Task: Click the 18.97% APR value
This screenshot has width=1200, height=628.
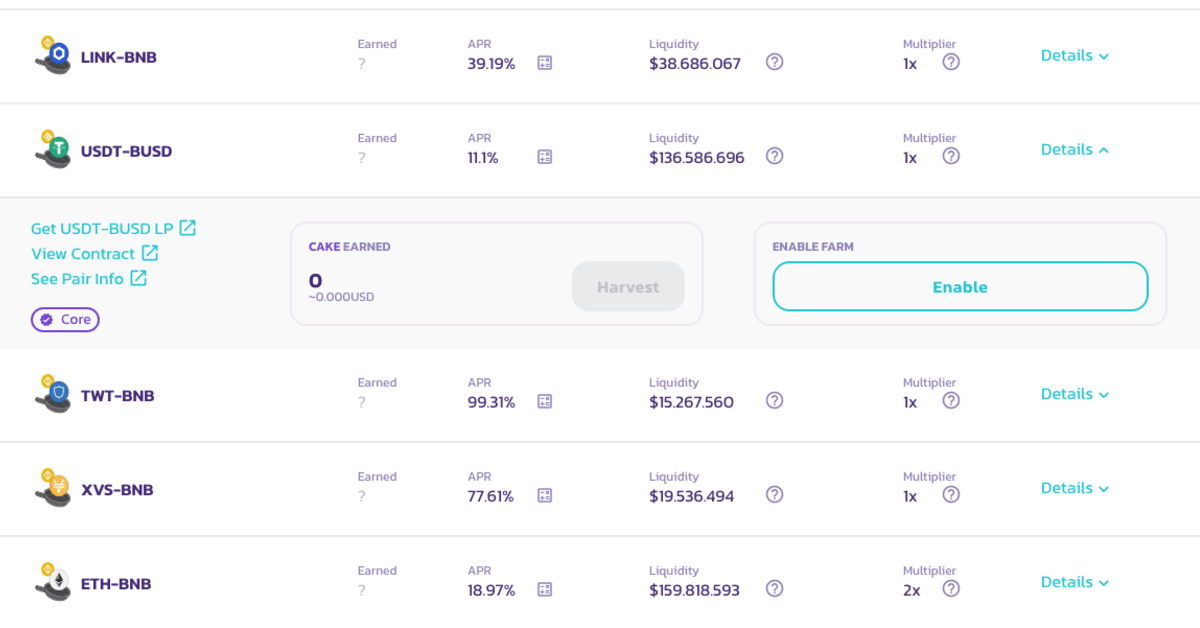Action: click(x=492, y=590)
